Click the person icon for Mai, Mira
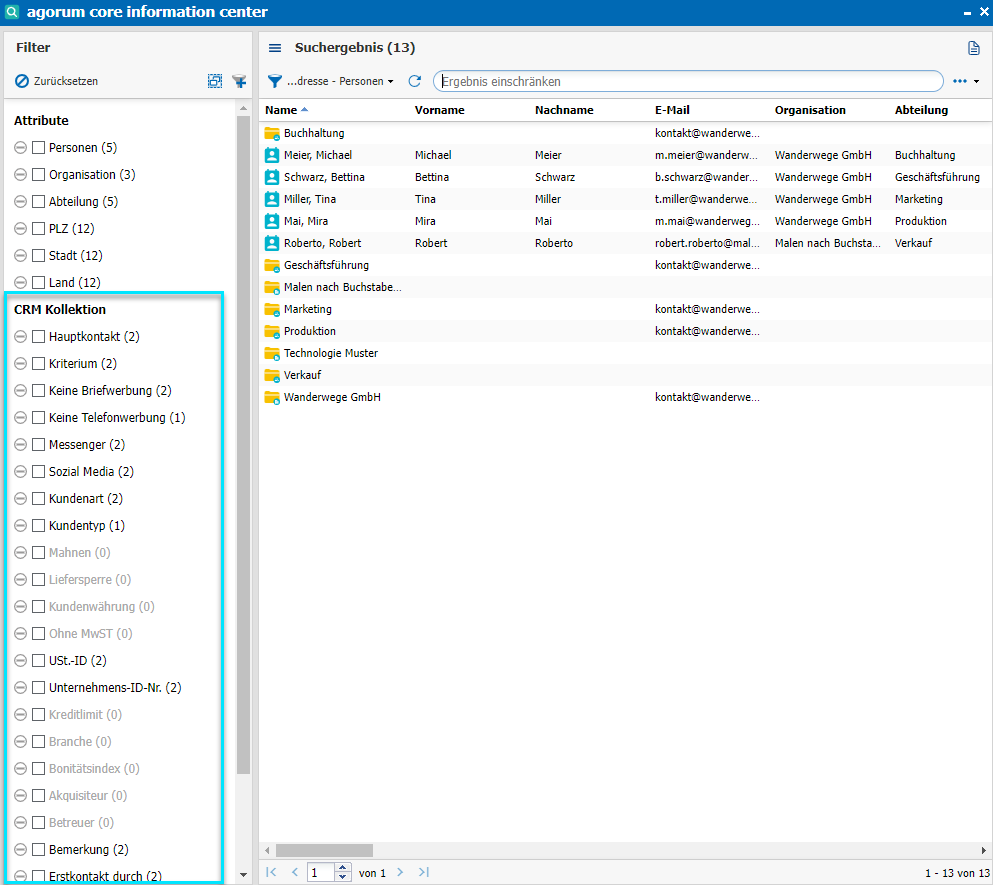 click(x=272, y=221)
